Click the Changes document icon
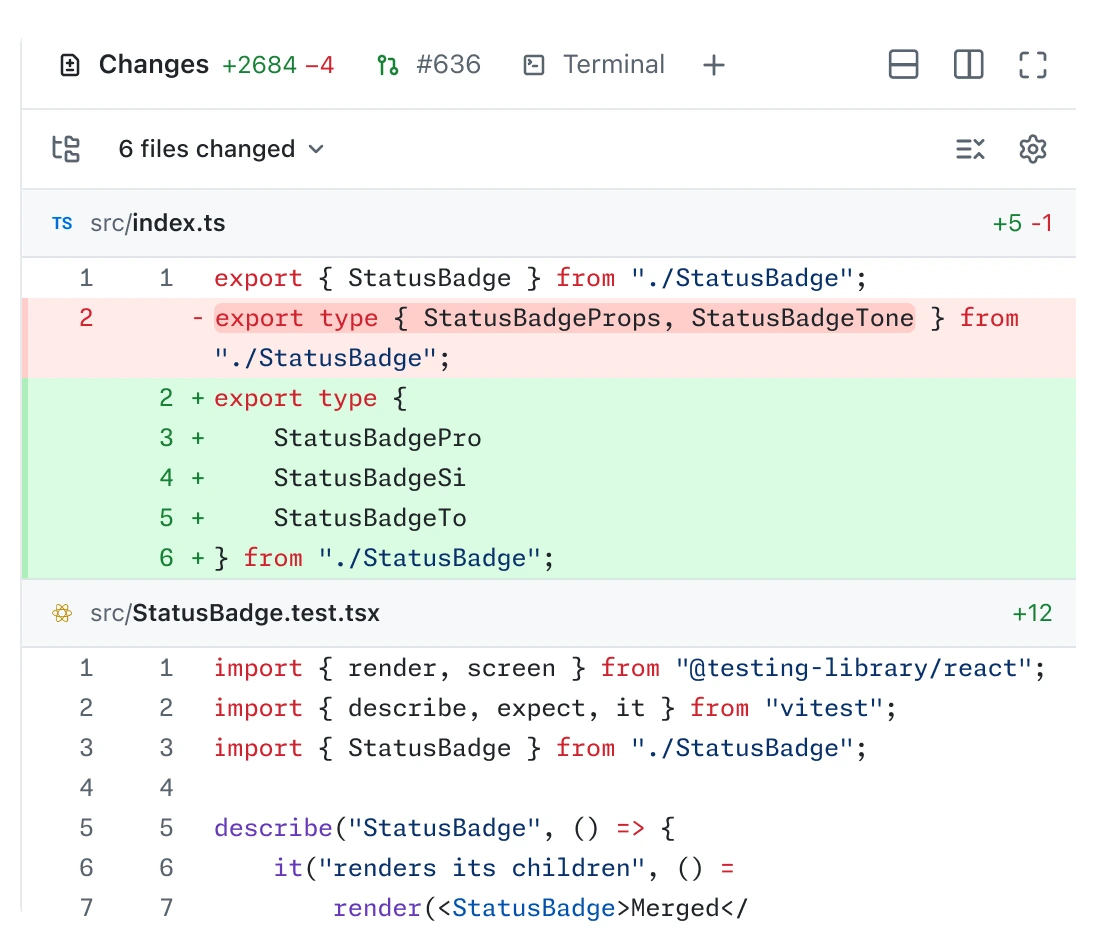The height and width of the screenshot is (948, 1098). click(x=70, y=65)
